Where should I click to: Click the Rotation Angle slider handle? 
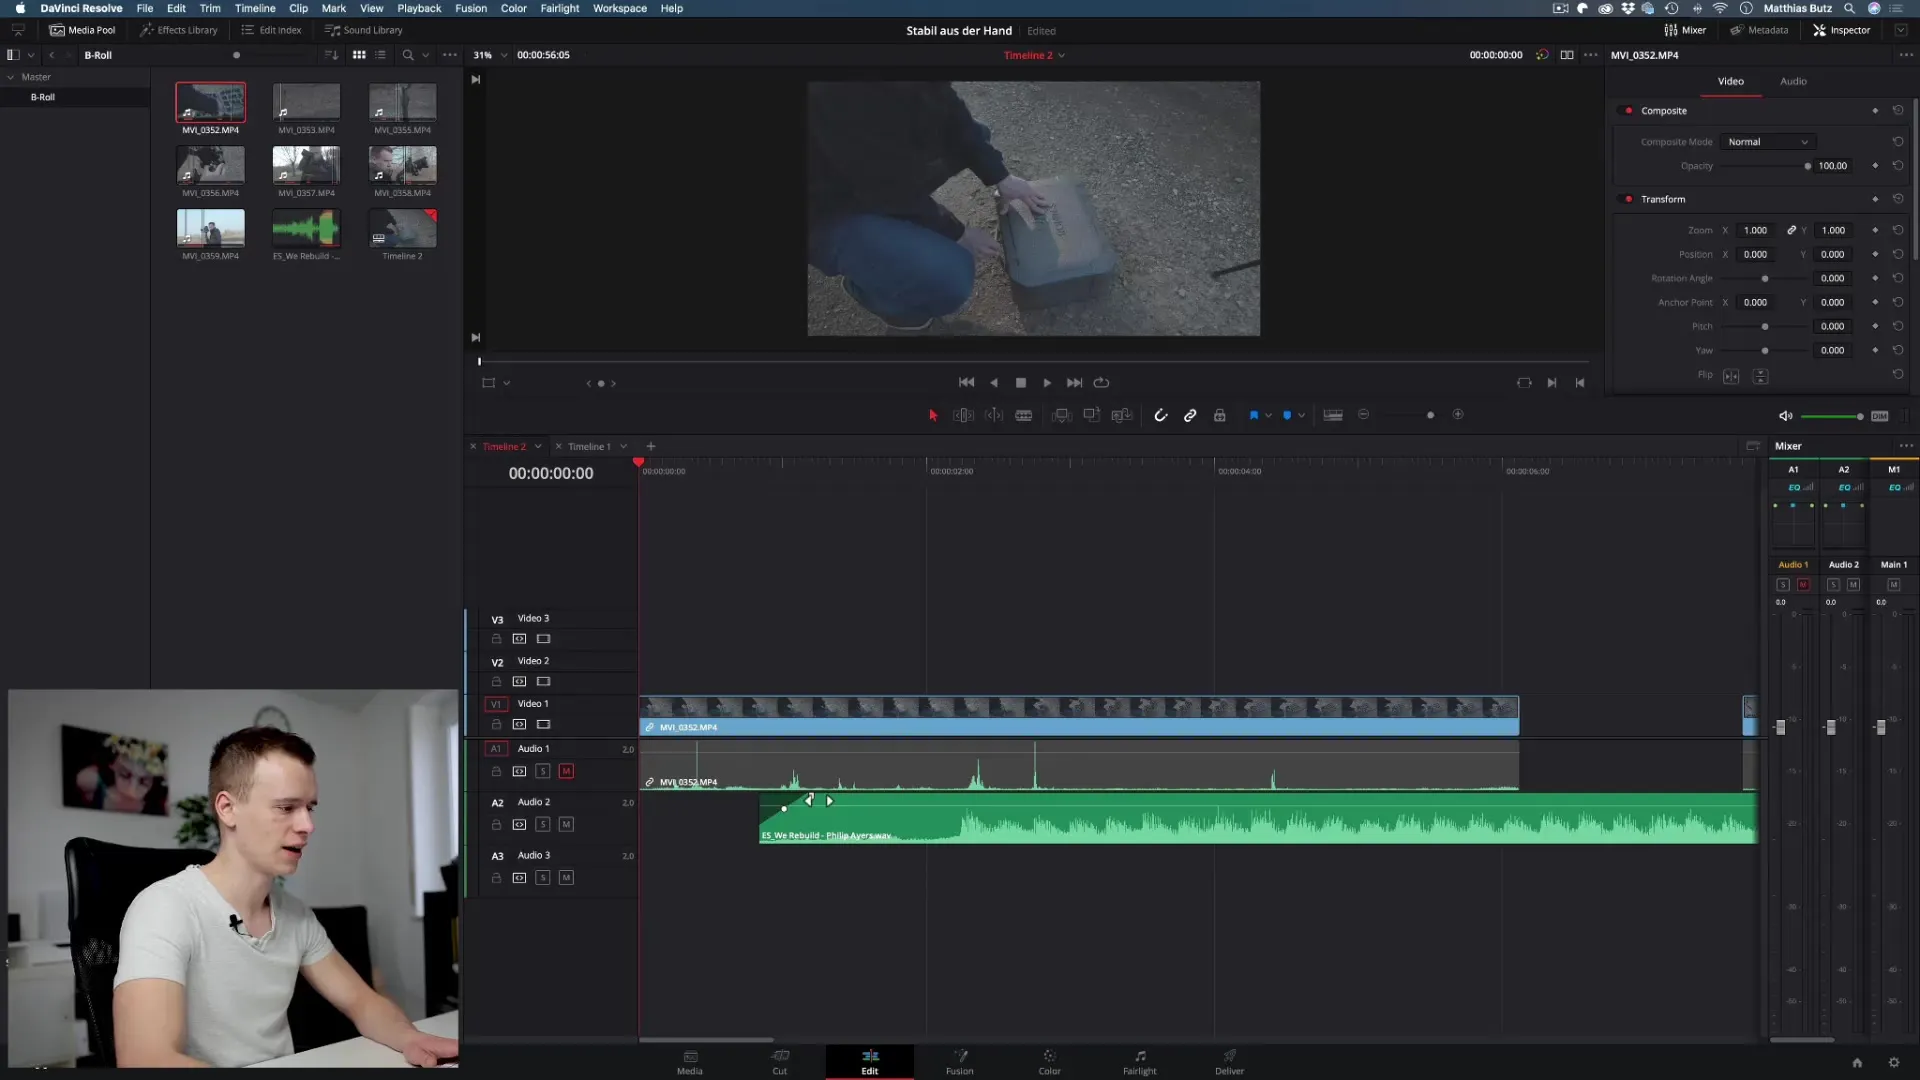(1765, 279)
